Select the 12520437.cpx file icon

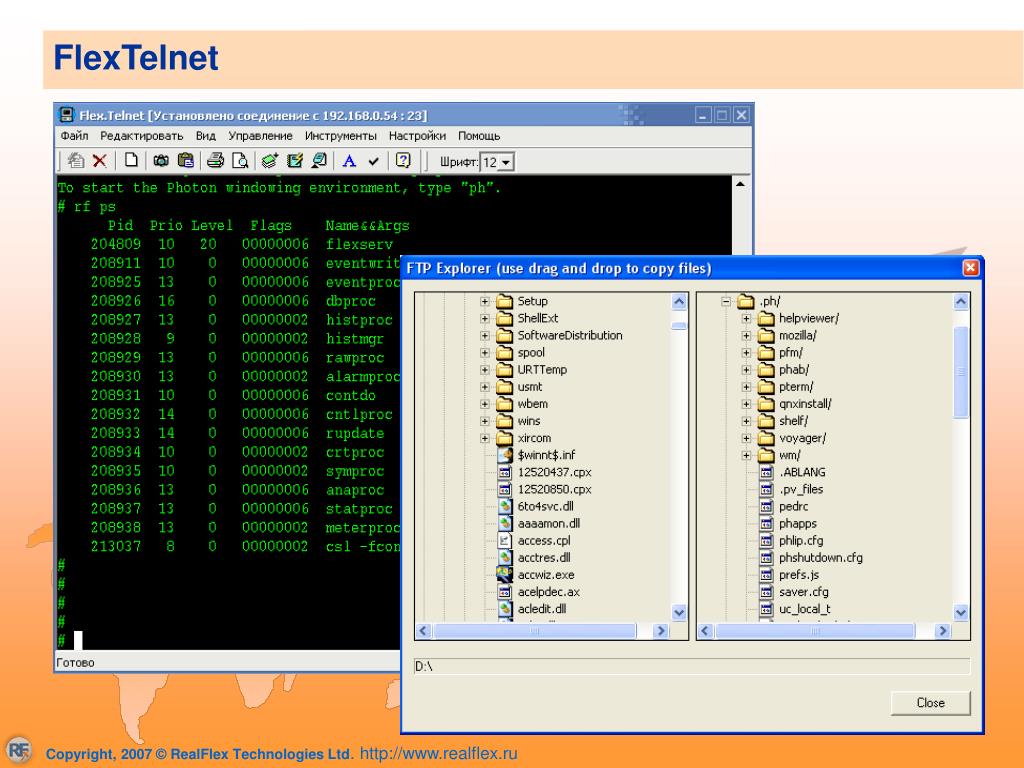[x=504, y=472]
